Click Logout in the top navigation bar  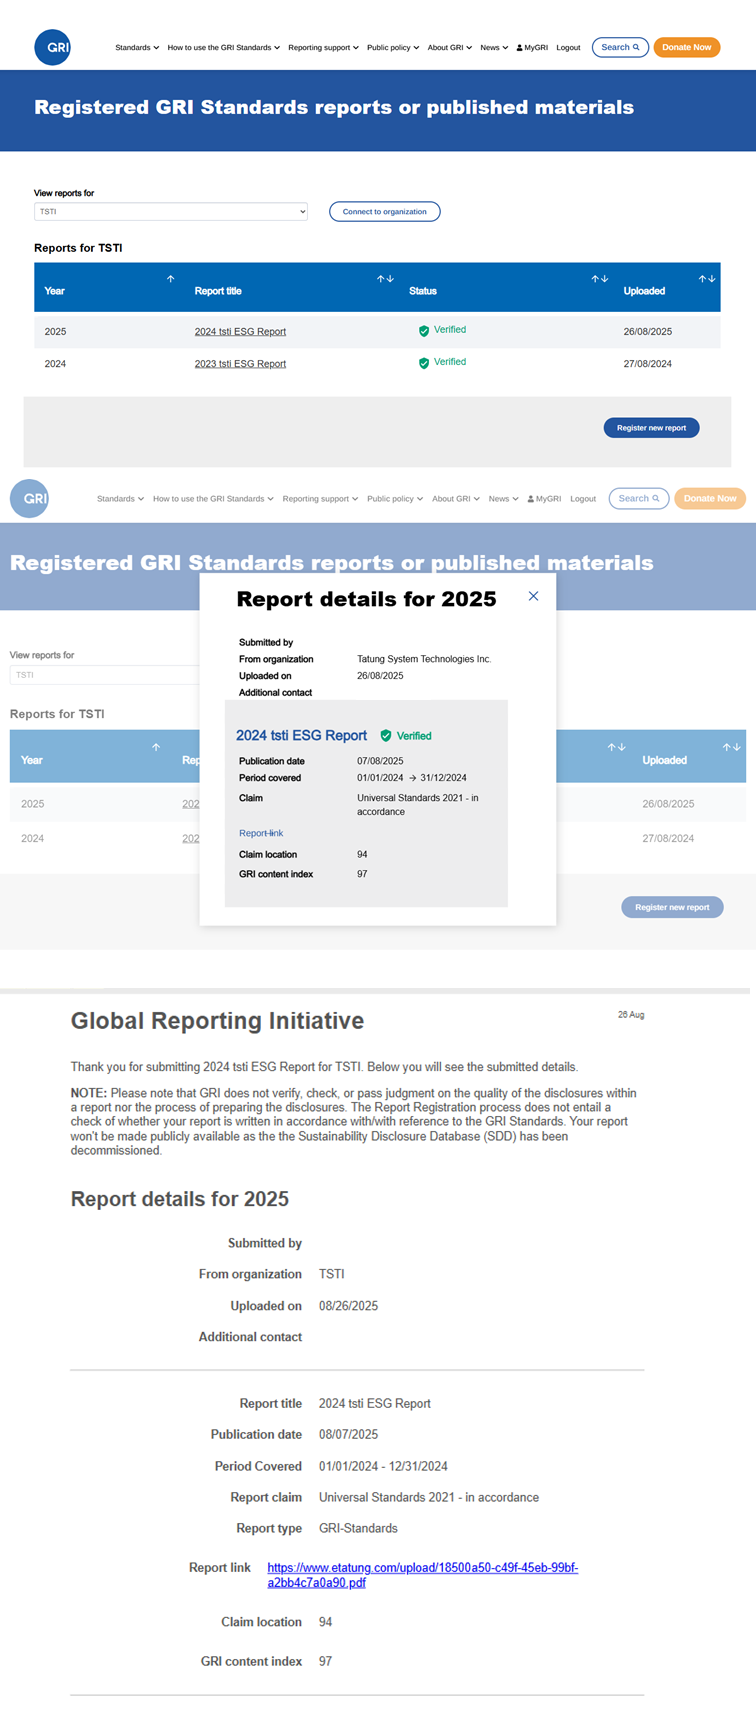click(568, 47)
